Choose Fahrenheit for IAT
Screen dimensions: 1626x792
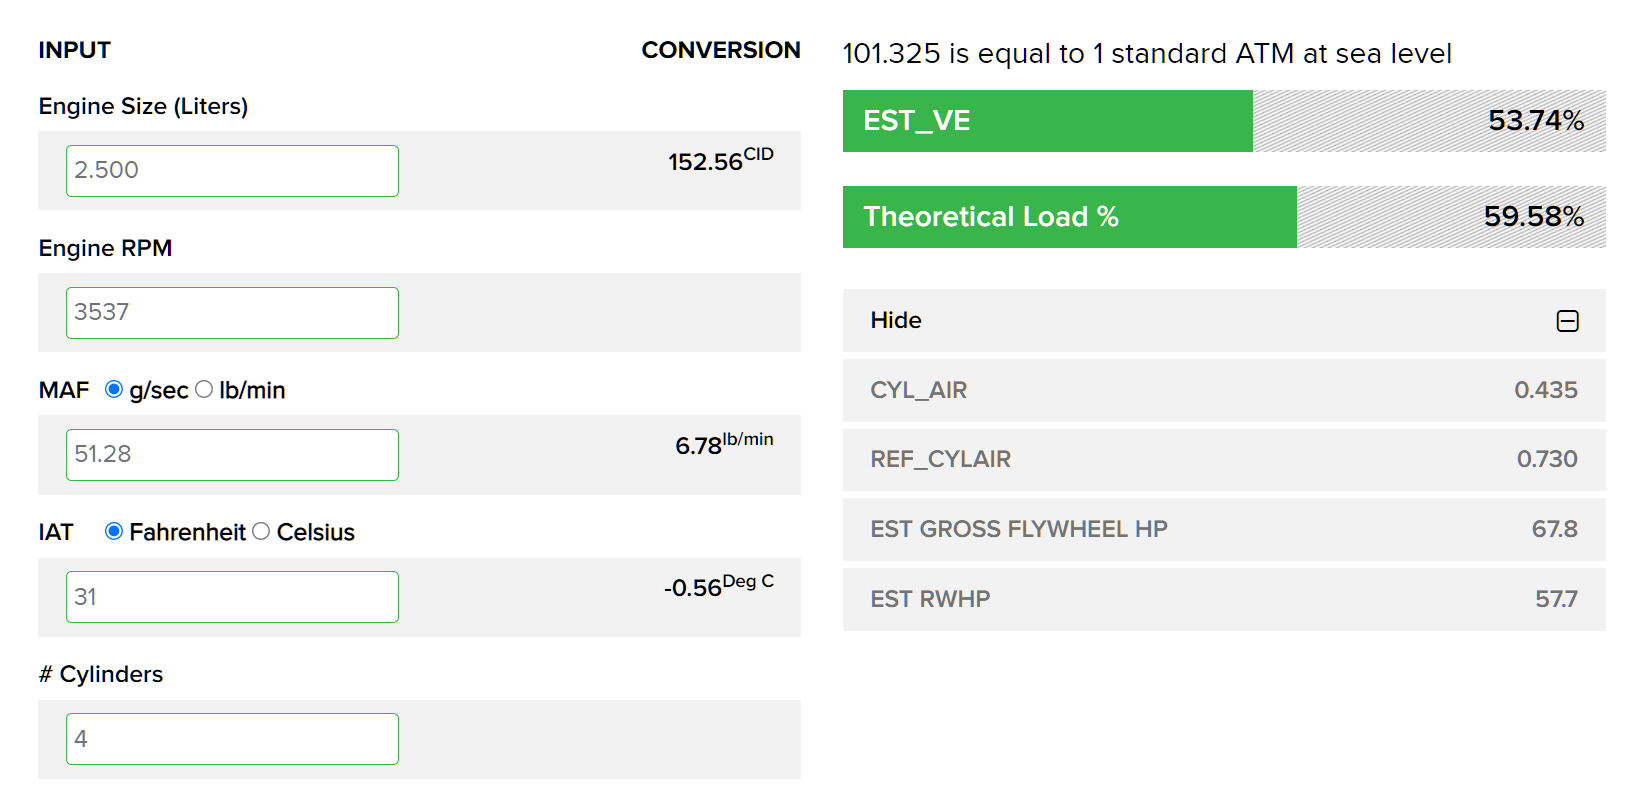point(114,531)
